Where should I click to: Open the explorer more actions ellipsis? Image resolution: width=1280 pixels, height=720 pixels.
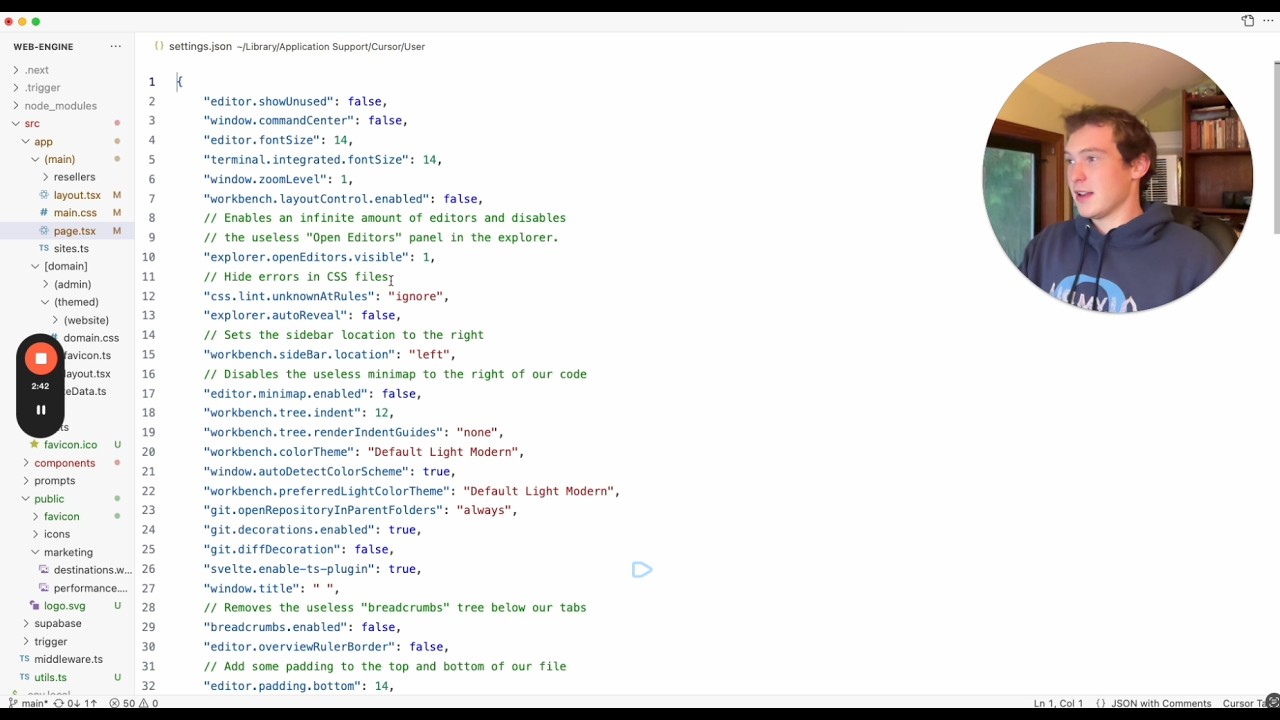(116, 47)
